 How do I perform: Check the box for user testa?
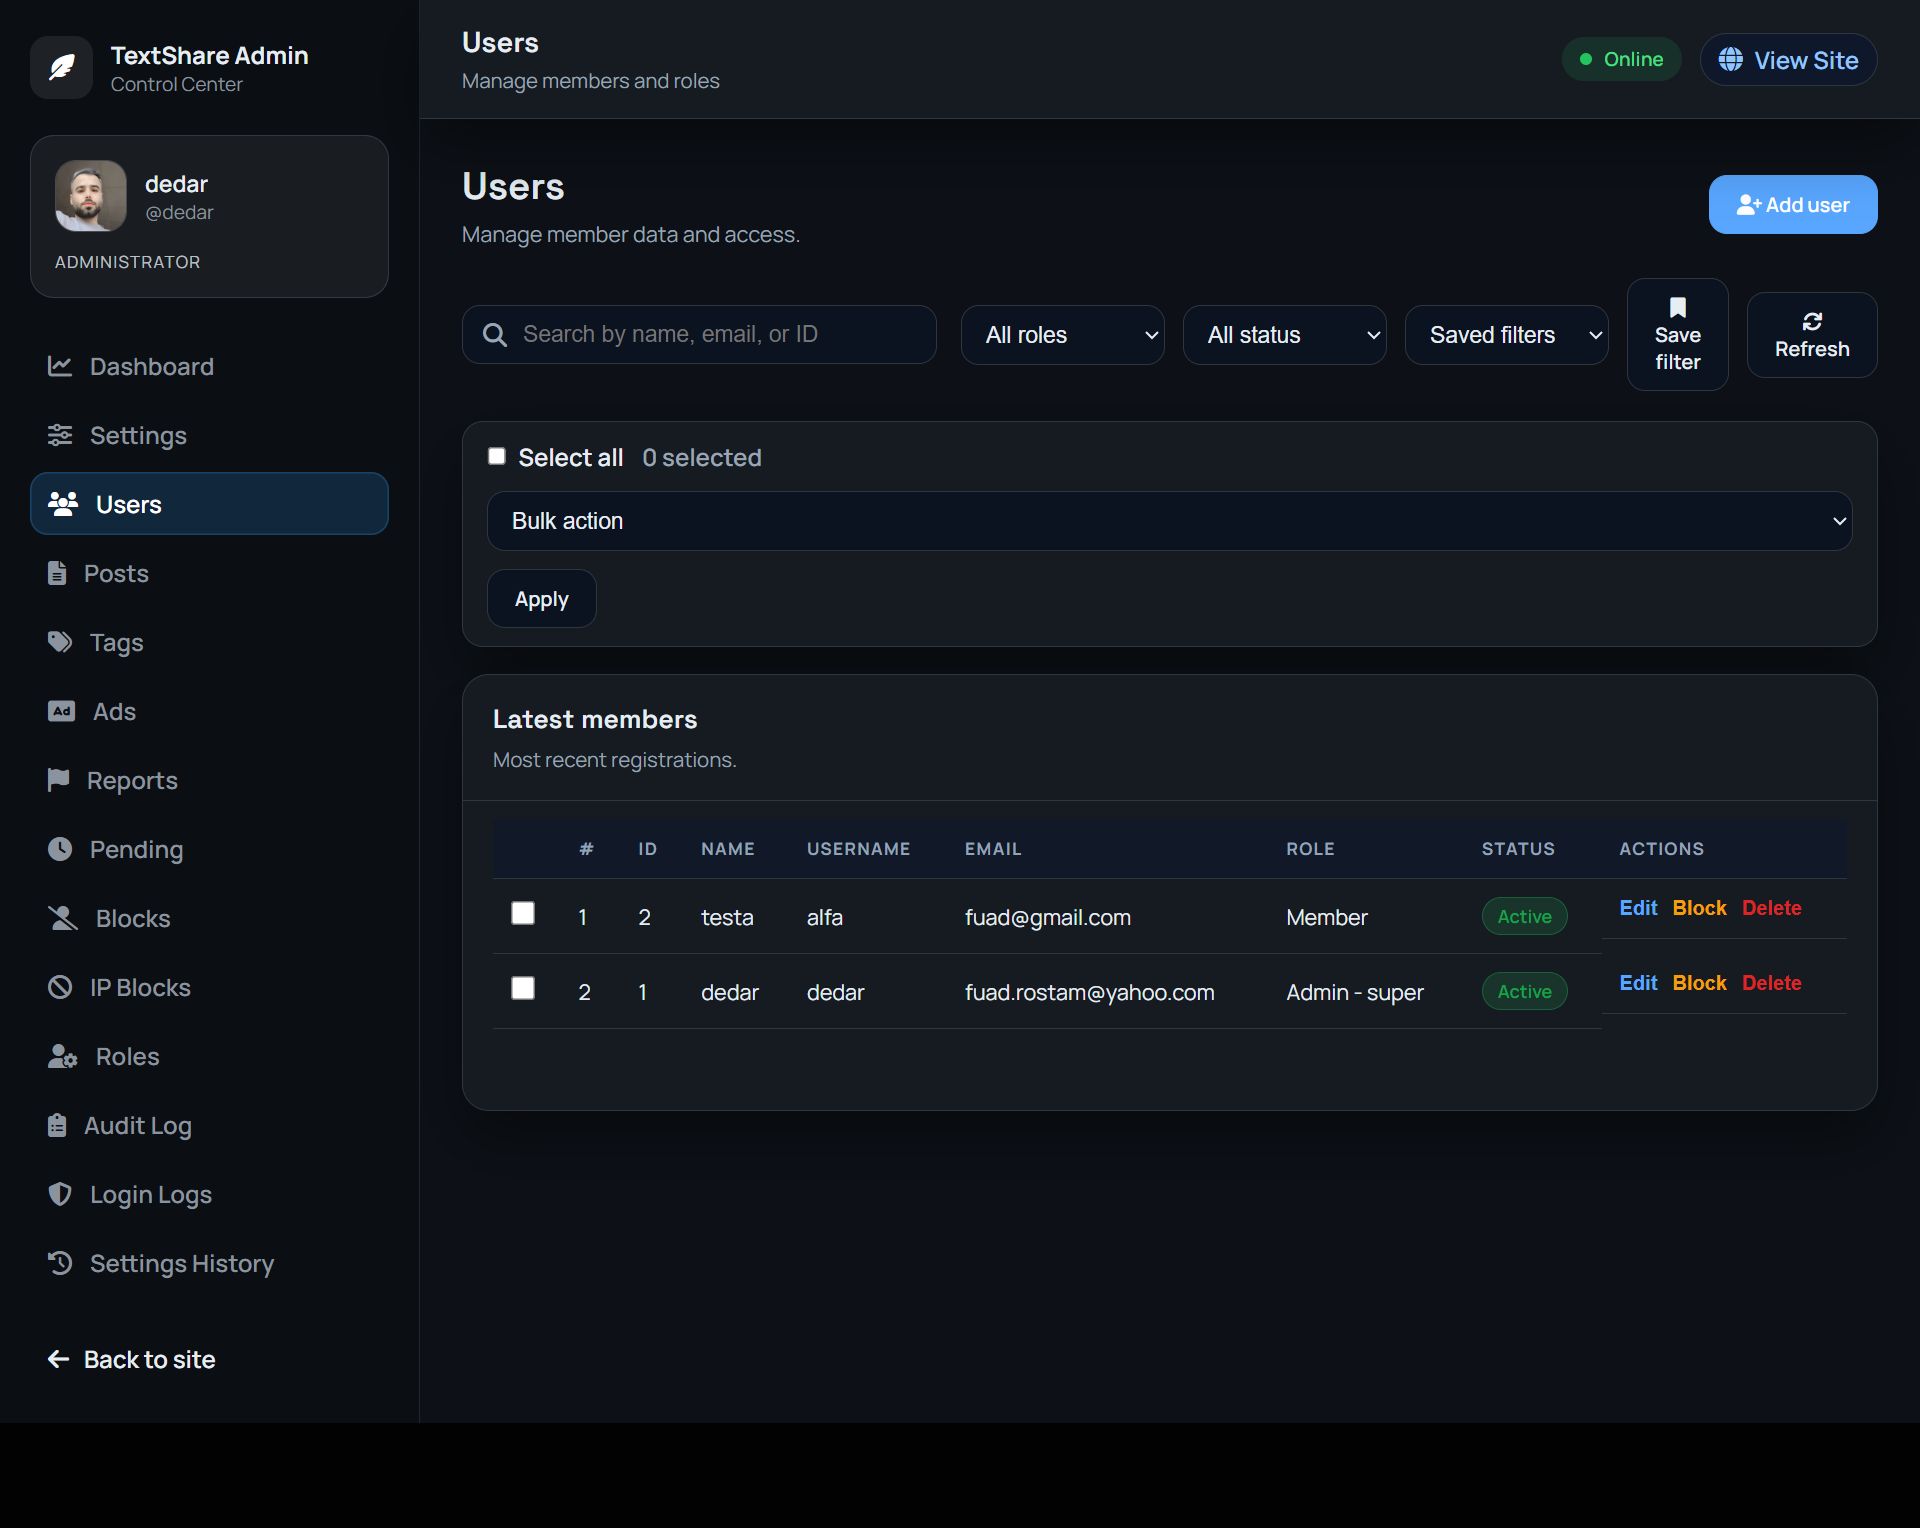tap(523, 914)
